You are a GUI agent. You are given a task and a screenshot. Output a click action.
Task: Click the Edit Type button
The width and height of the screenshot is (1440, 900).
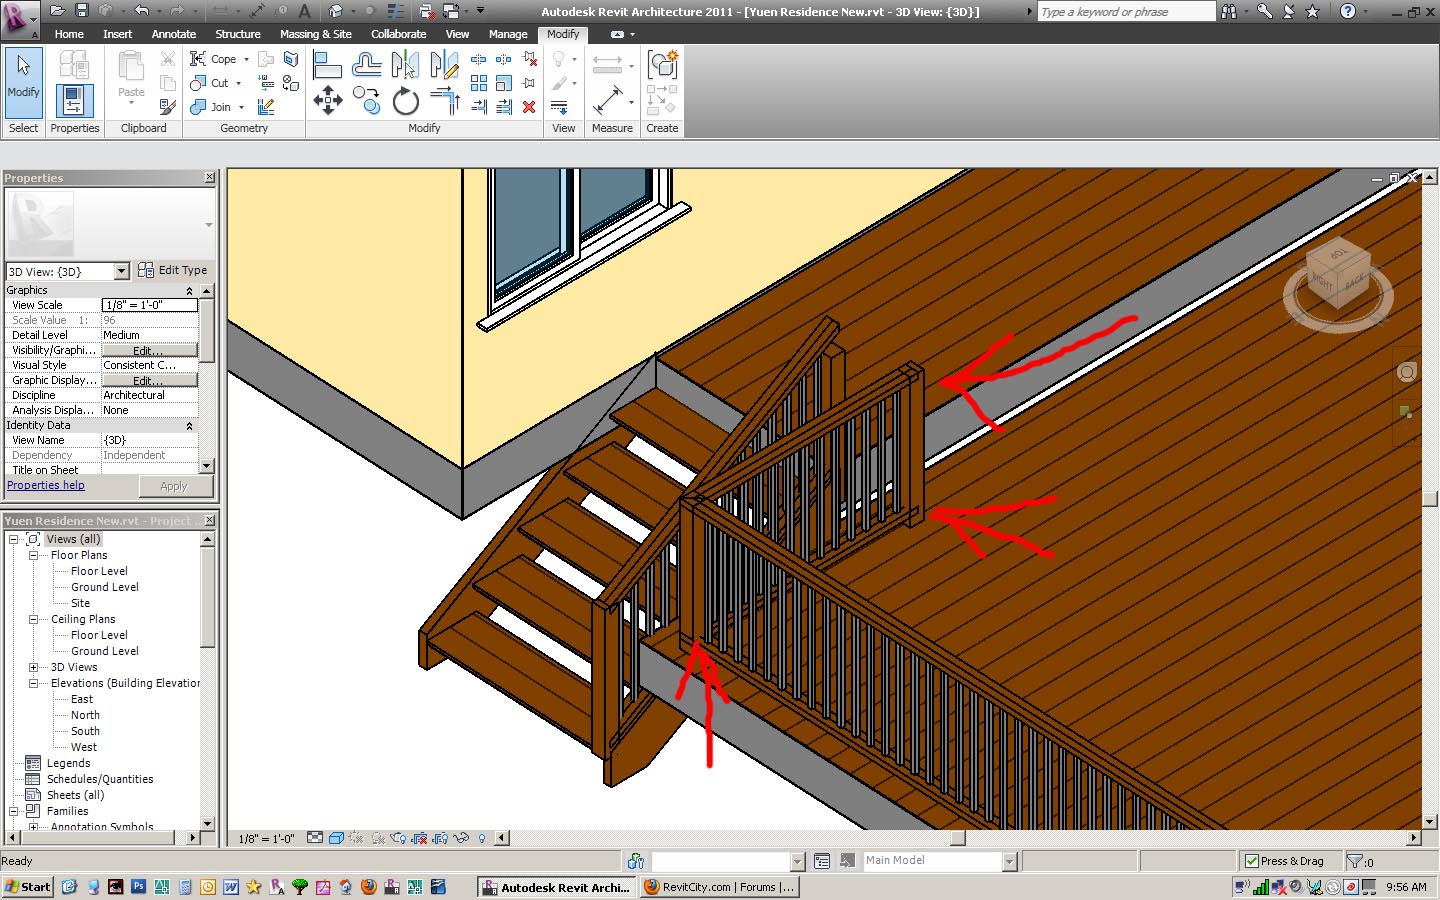click(173, 270)
